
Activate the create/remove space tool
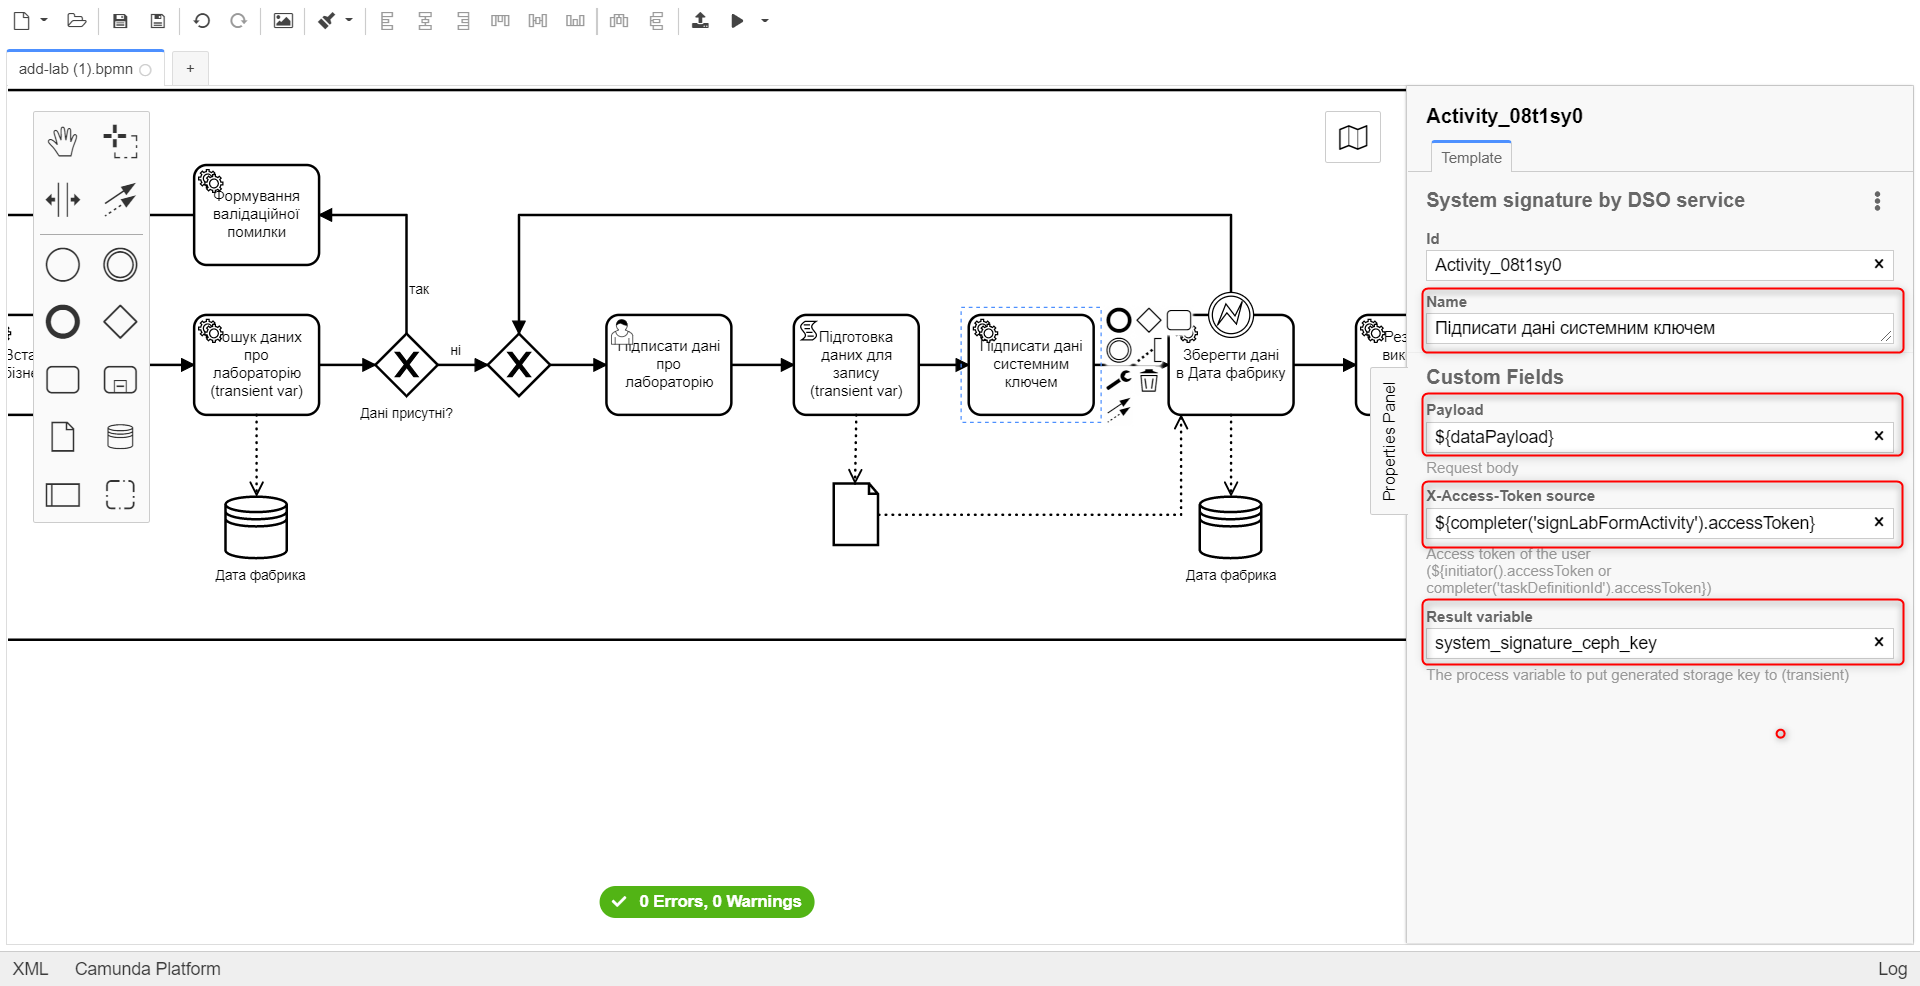(62, 199)
